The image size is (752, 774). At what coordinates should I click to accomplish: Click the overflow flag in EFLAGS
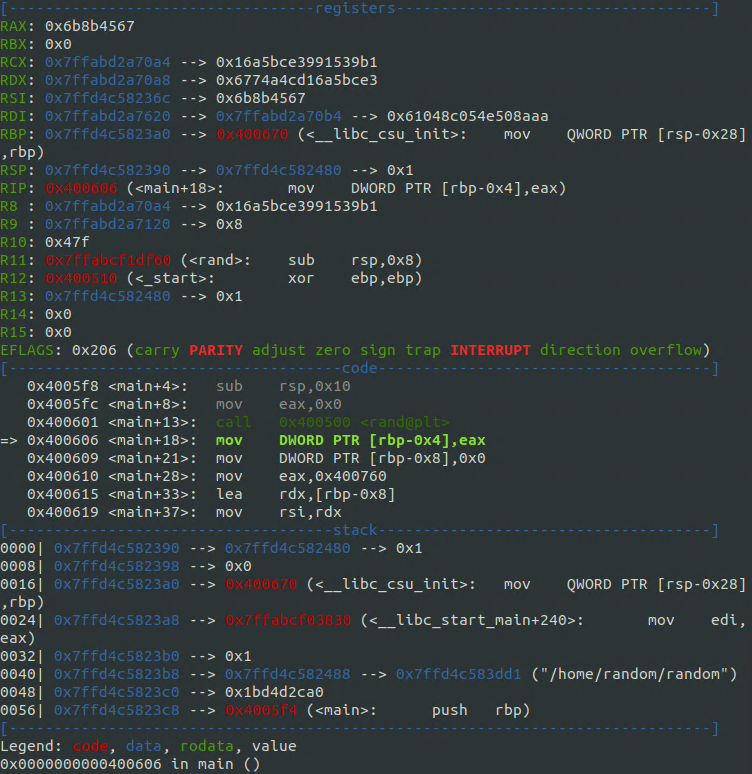tap(666, 350)
